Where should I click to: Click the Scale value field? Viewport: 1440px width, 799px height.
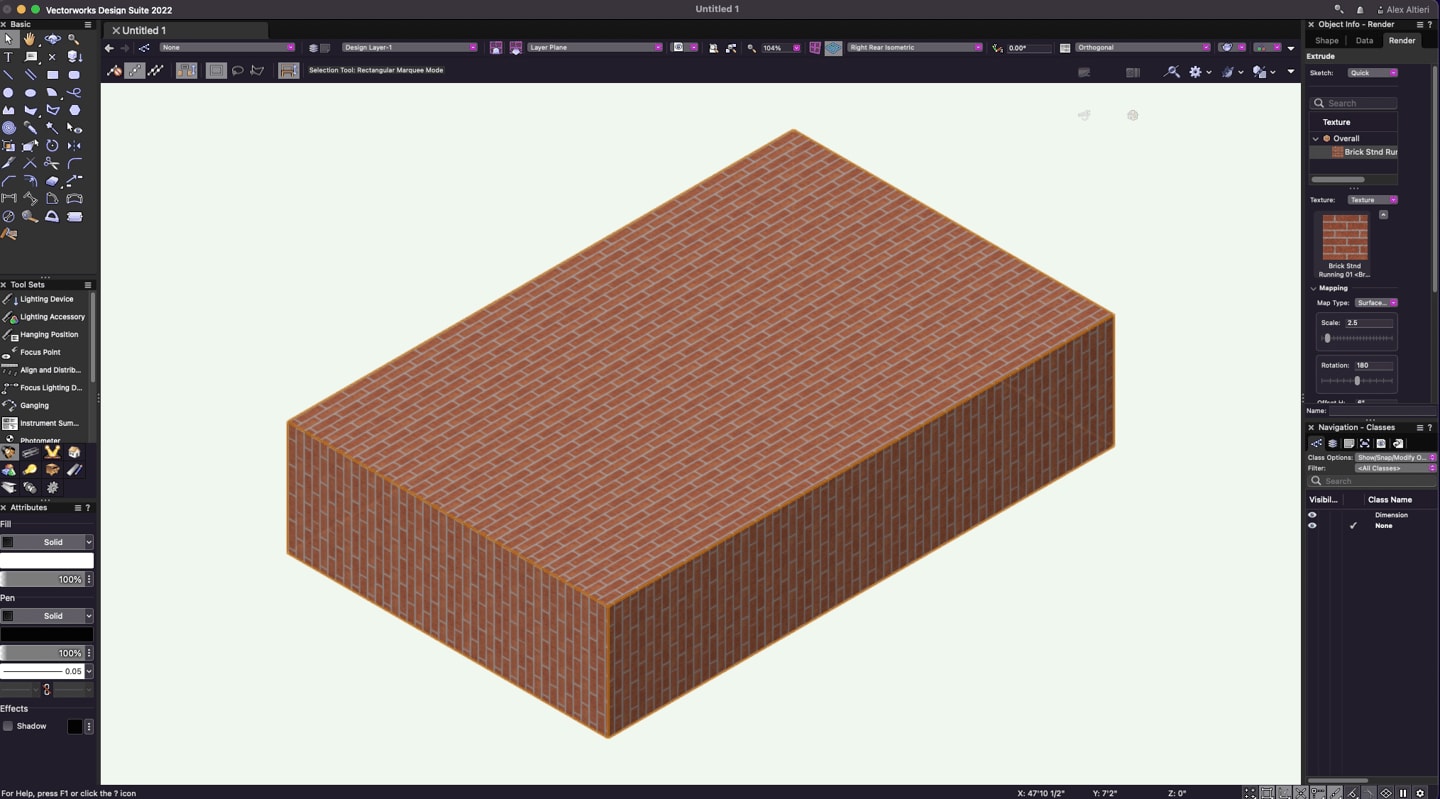tap(1369, 323)
